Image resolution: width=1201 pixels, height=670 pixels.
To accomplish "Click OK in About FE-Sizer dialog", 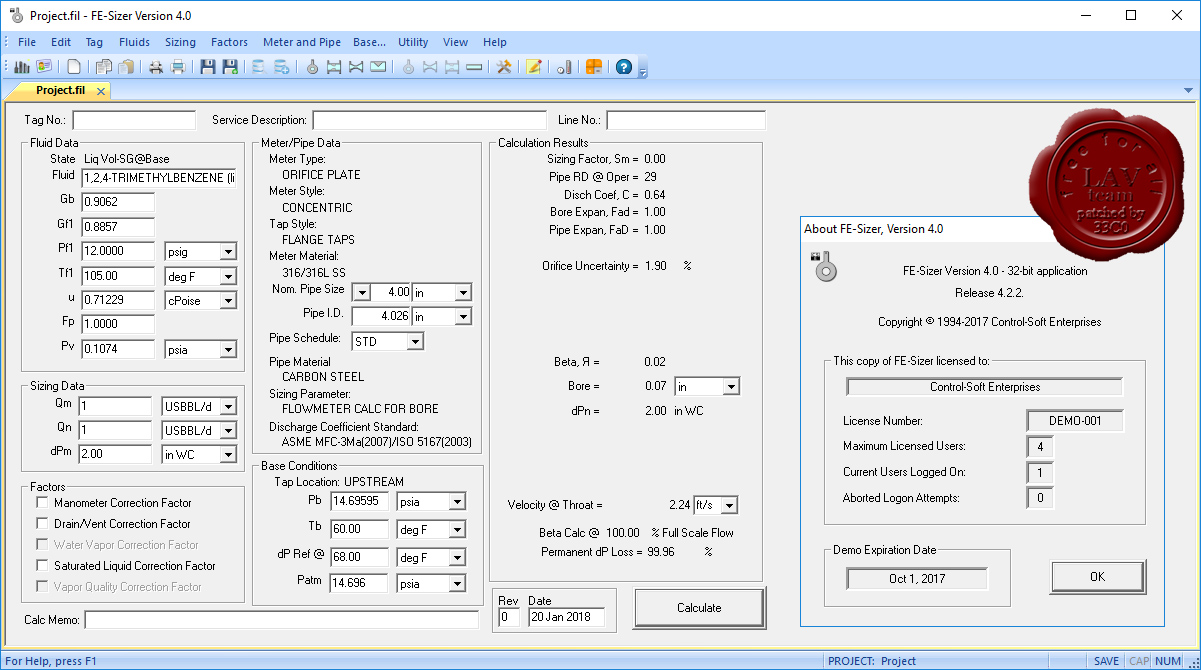I will coord(1097,577).
